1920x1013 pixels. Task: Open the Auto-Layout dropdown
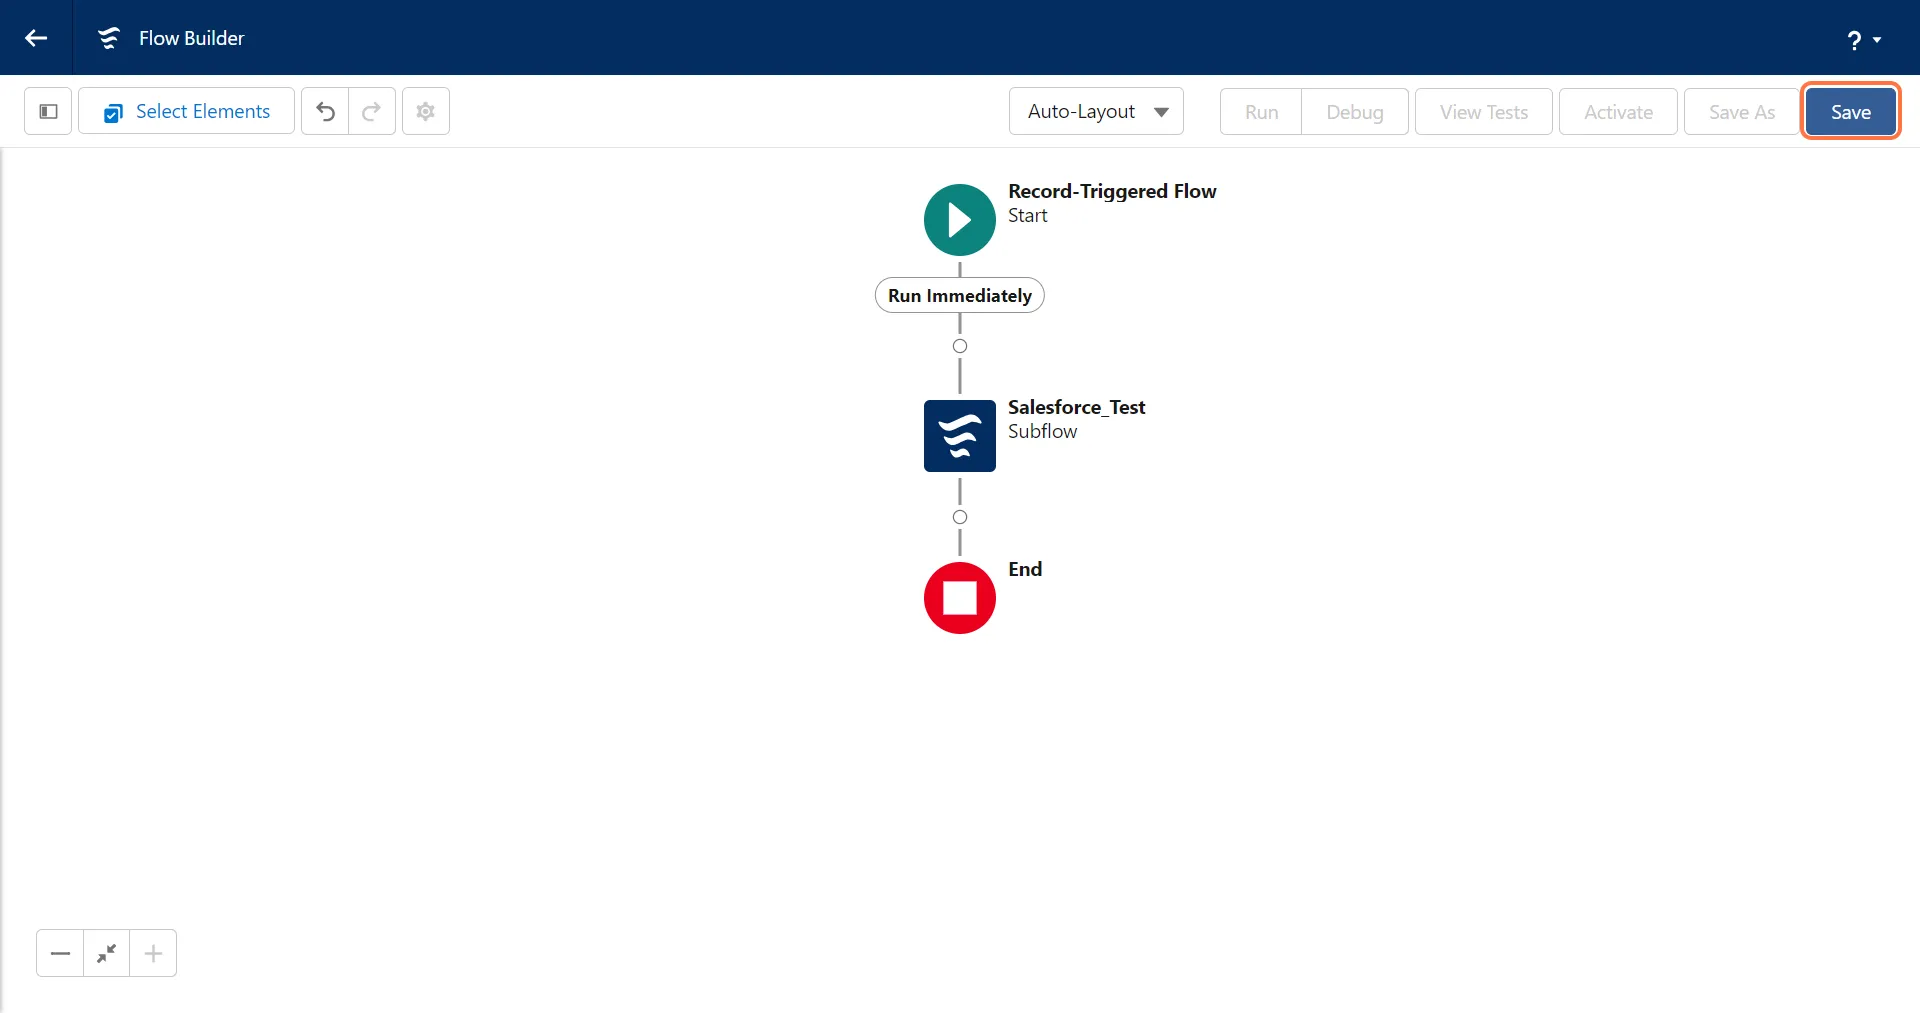pos(1096,111)
